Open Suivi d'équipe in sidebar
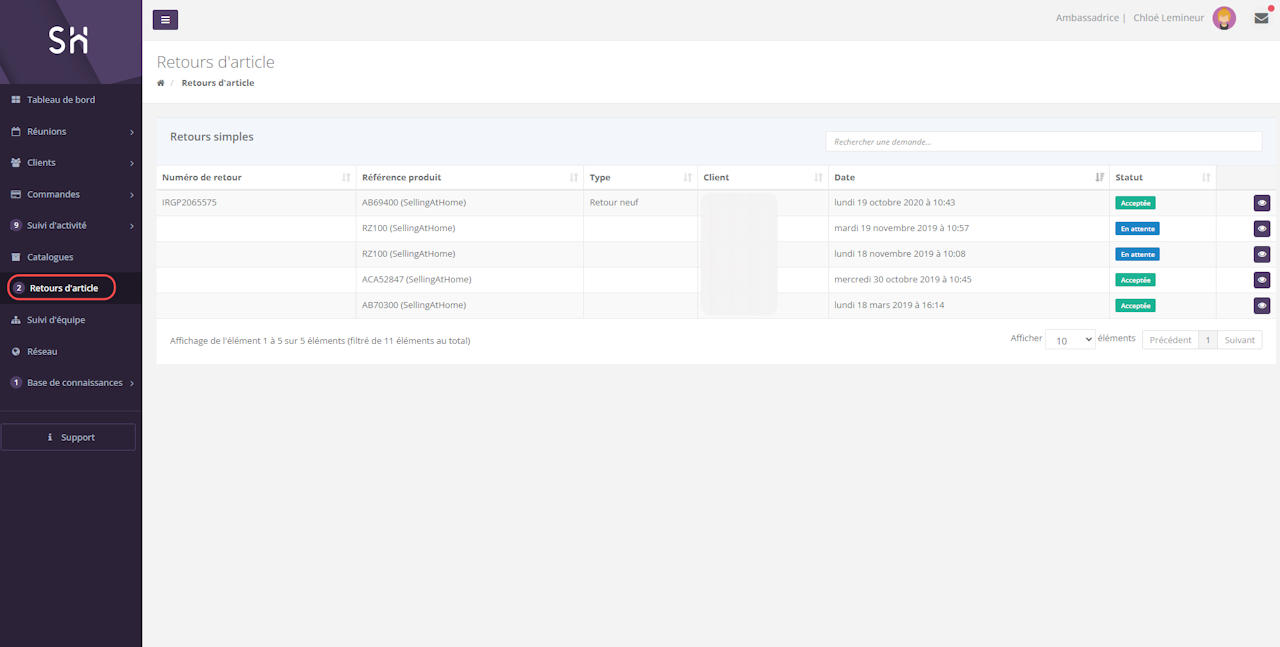This screenshot has height=647, width=1280. (x=56, y=320)
